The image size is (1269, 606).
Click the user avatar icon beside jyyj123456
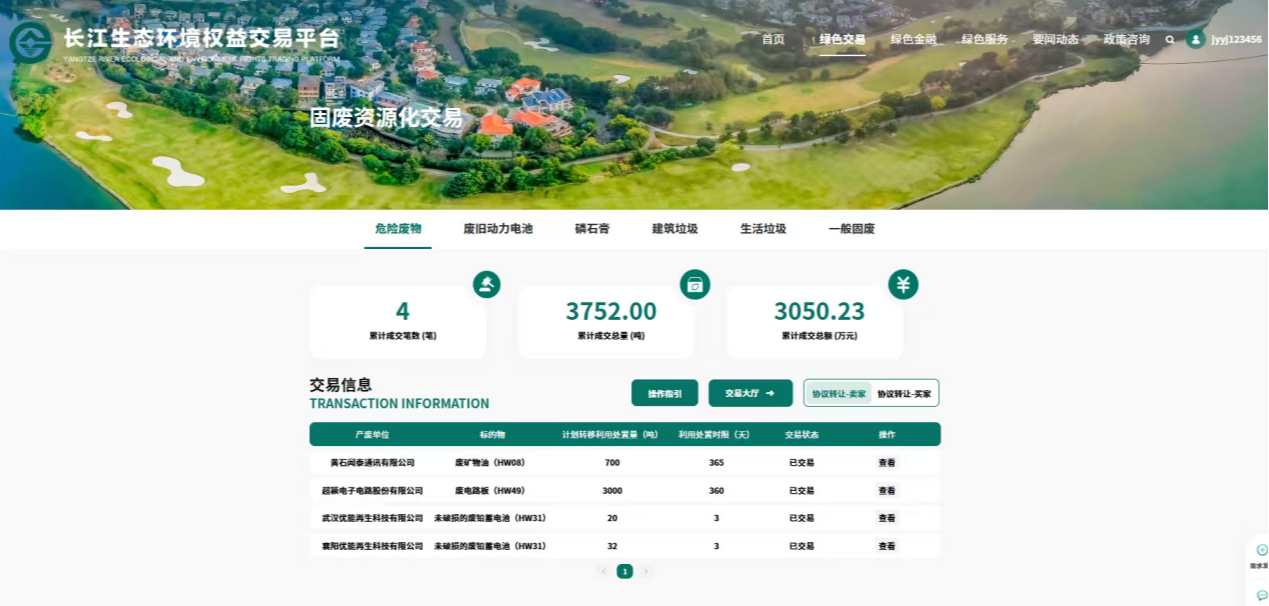click(x=1195, y=40)
